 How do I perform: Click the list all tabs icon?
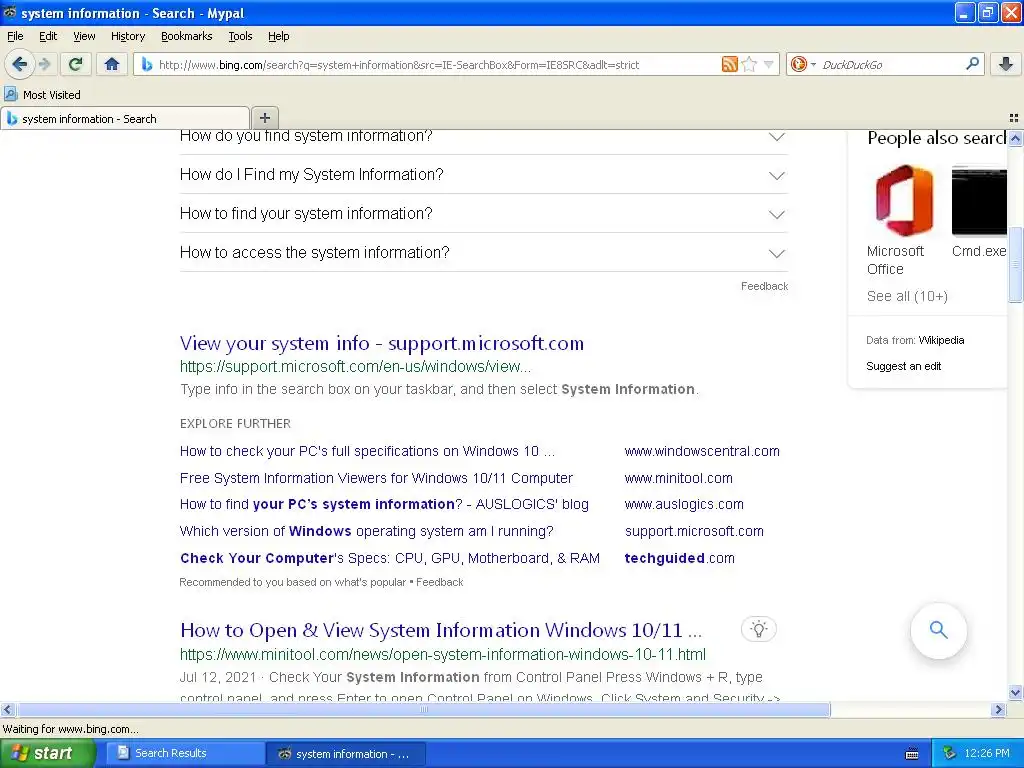(x=1014, y=118)
